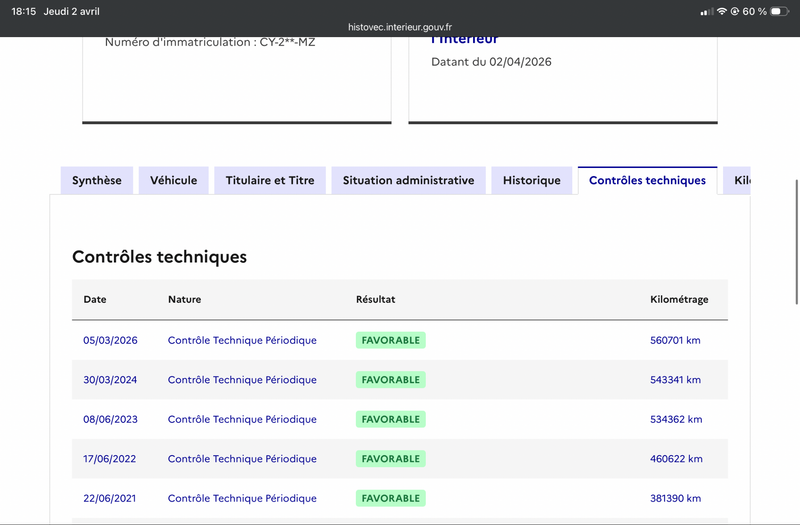Viewport: 800px width, 525px height.
Task: Open the partially visible Kilométrage tab
Action: [x=739, y=180]
